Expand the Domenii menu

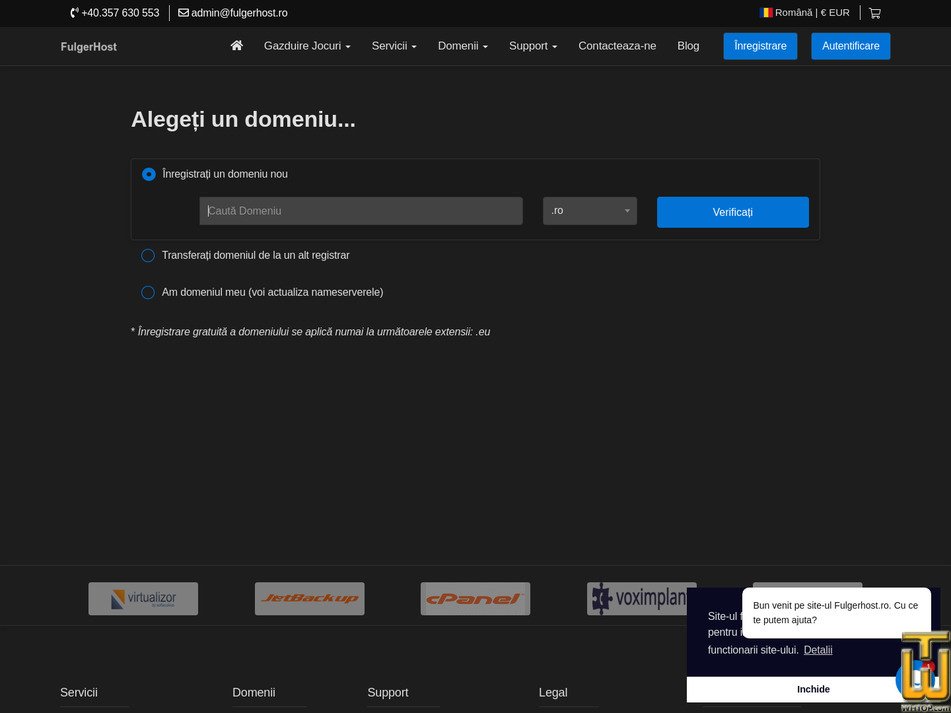(x=462, y=45)
